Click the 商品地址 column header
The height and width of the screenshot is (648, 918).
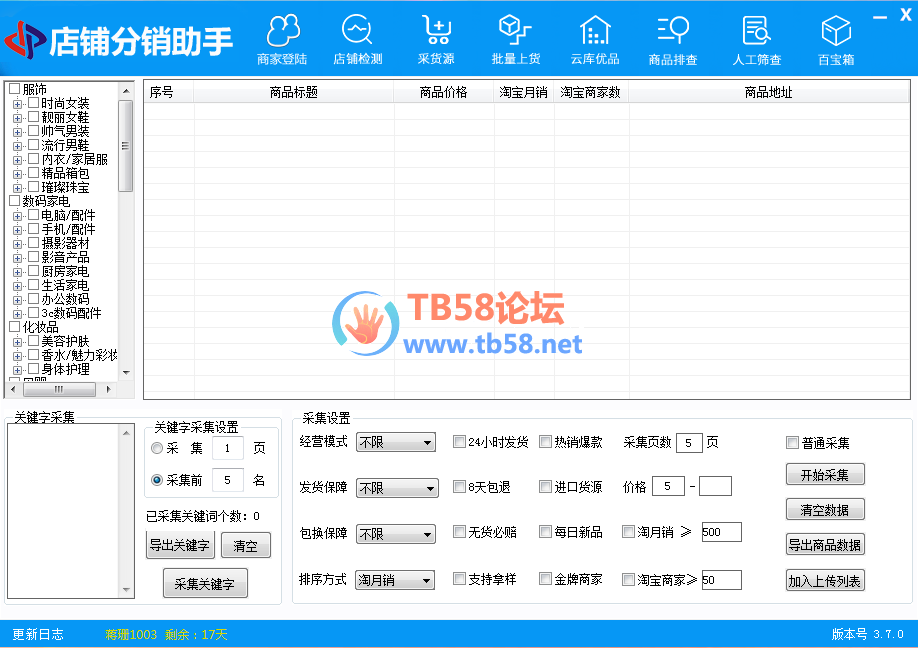(x=769, y=92)
